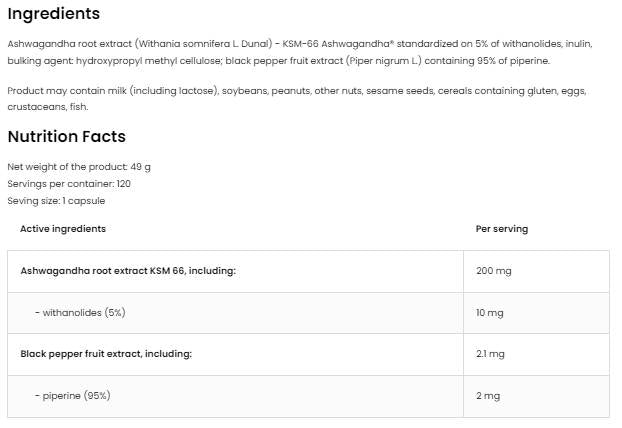
Task: Click the 'Seving size: 1 capsule' line
Action: (x=56, y=201)
